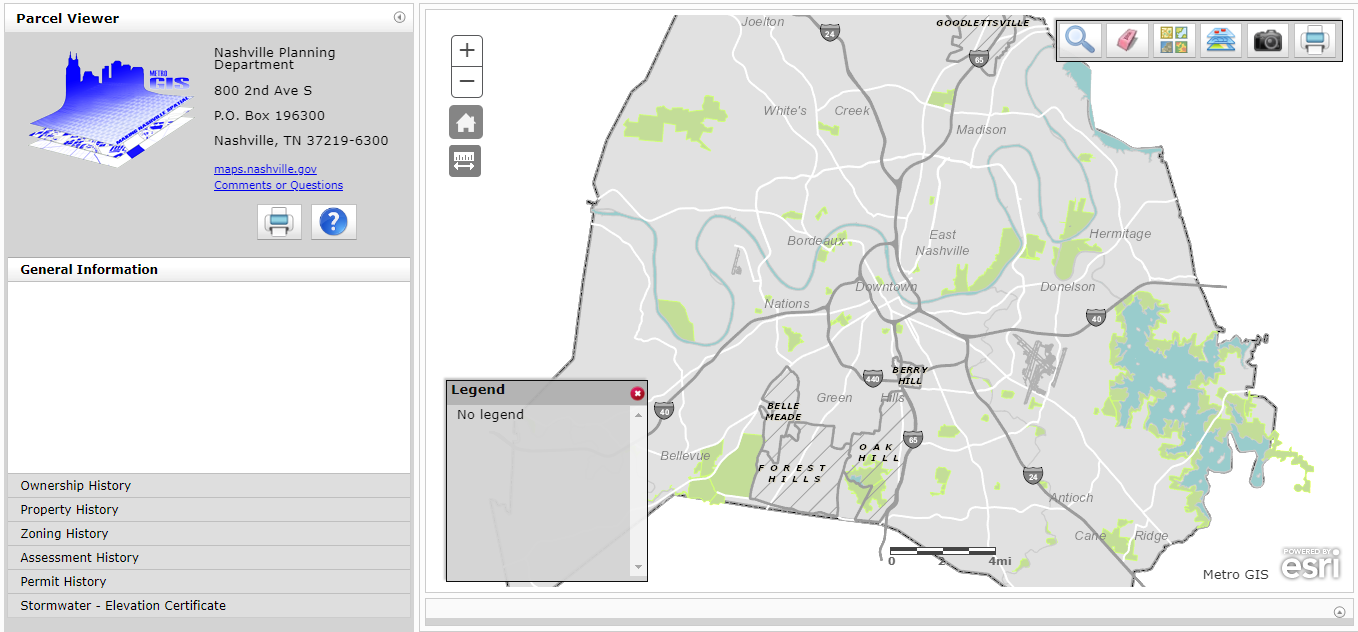Use the eraser tool to clear map graphics

tap(1126, 40)
